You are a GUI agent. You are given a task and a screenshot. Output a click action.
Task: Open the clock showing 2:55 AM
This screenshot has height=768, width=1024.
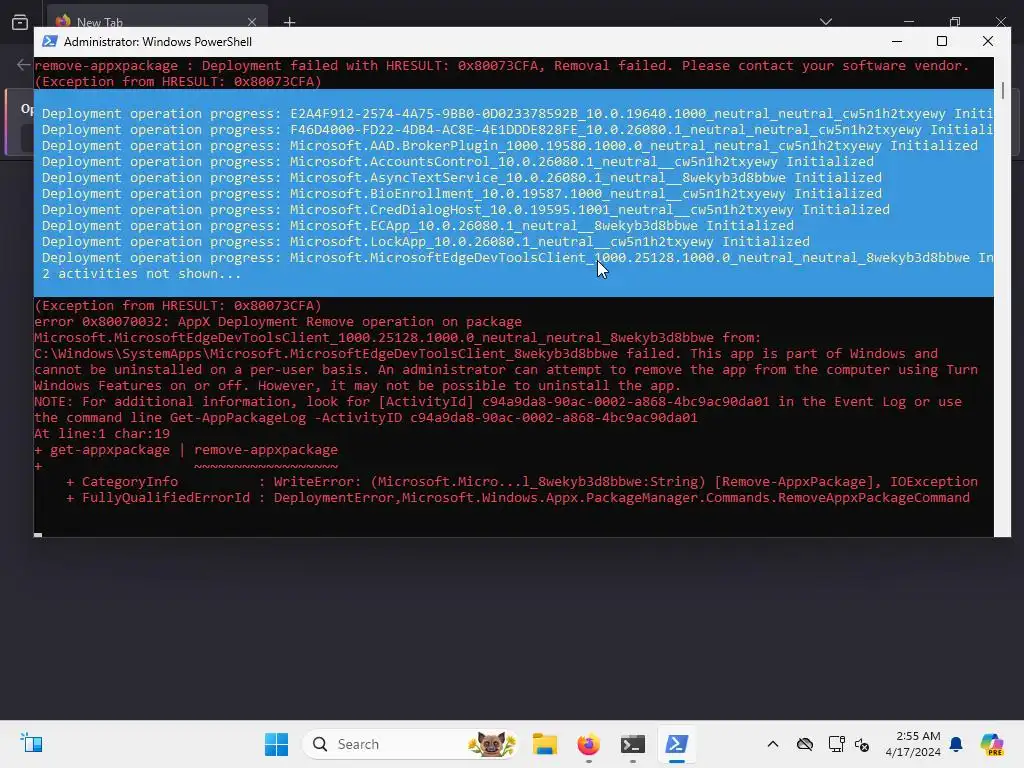click(x=913, y=744)
